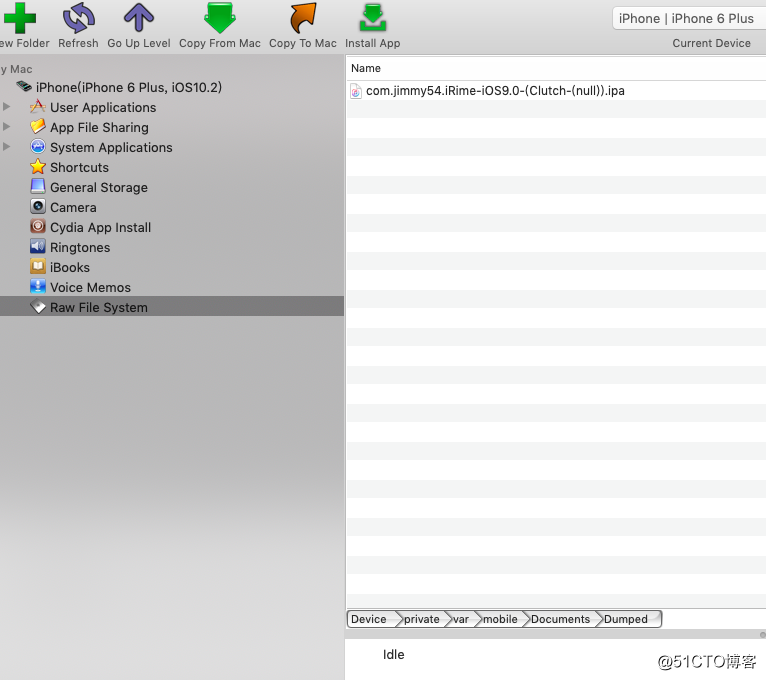The width and height of the screenshot is (766, 680).
Task: Click the Voice Memos microphone icon
Action: (x=38, y=287)
